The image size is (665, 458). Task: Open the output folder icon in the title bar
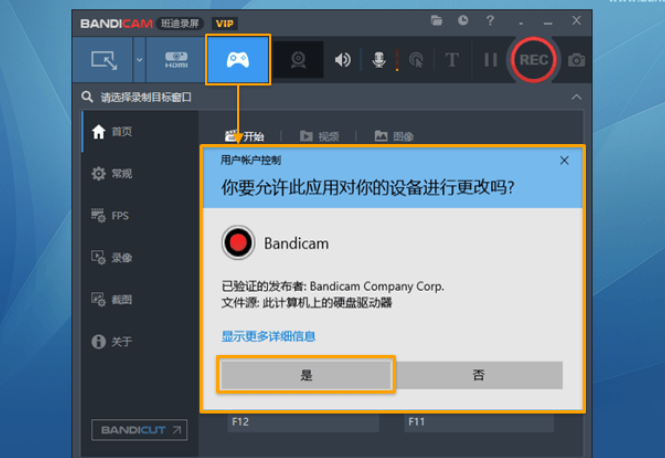click(436, 20)
